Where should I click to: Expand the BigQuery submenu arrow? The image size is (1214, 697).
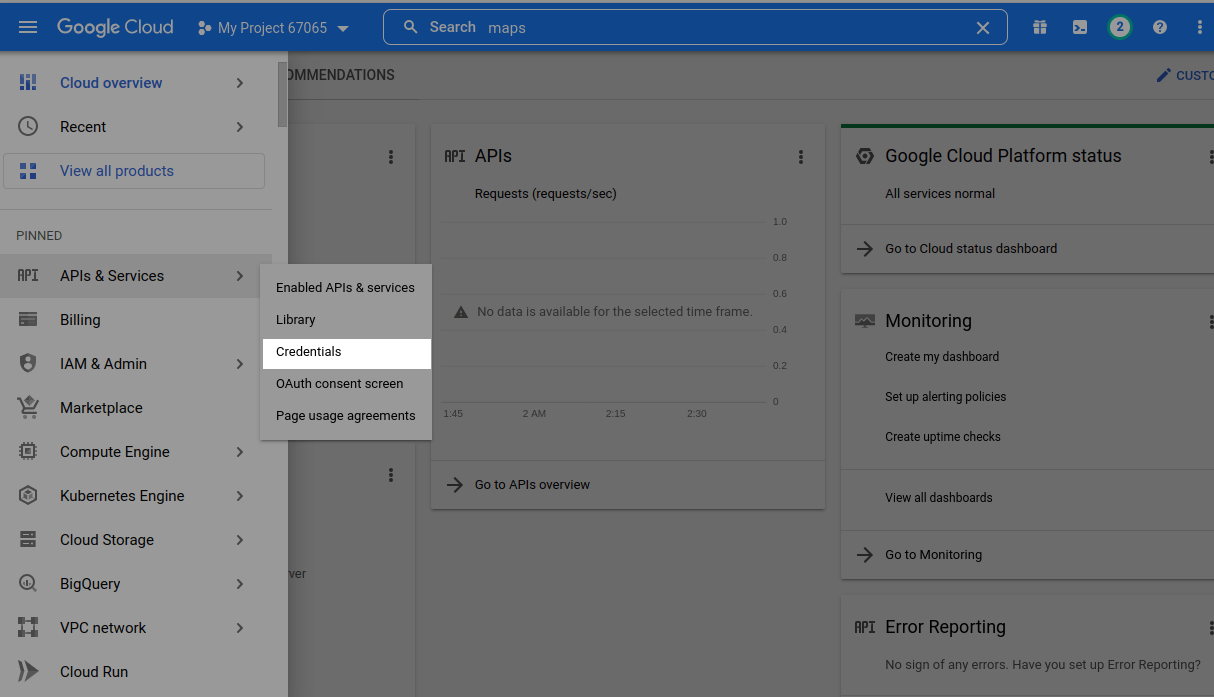(240, 584)
